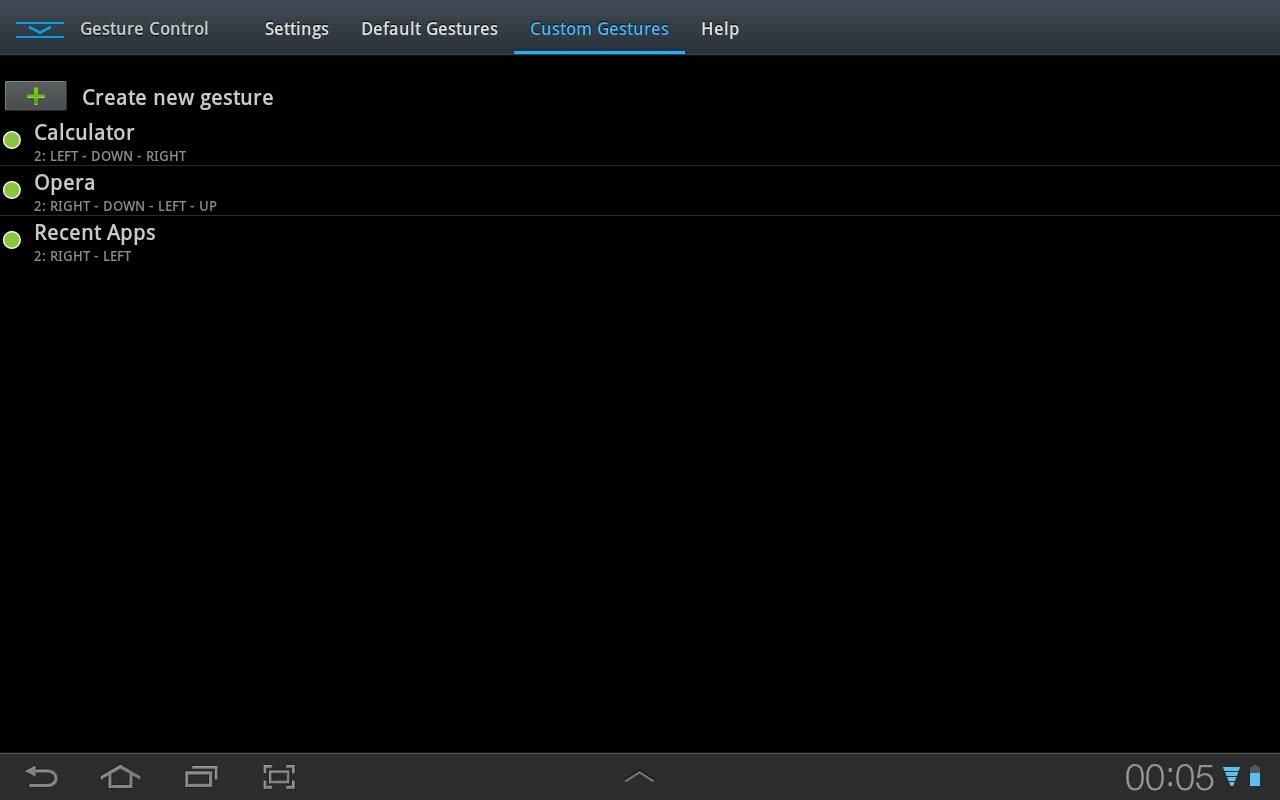
Task: Tap the Gesture Control app logo
Action: click(x=38, y=29)
